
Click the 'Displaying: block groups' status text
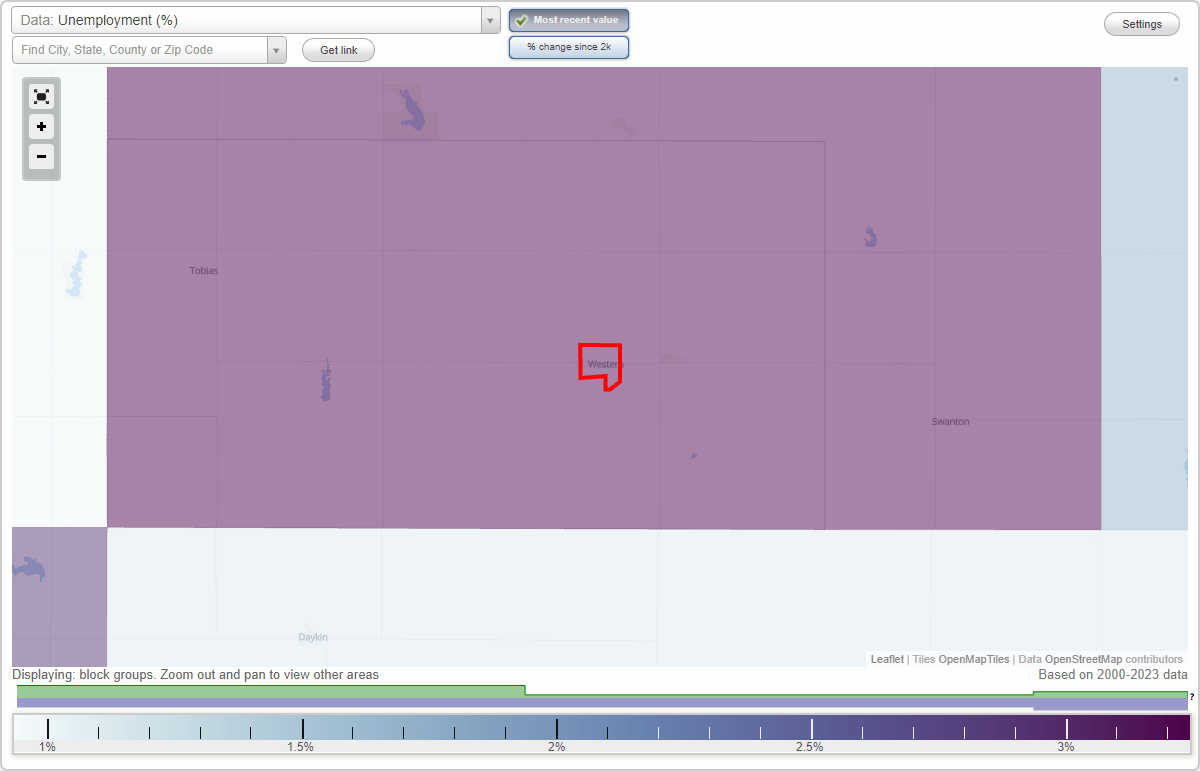point(195,675)
